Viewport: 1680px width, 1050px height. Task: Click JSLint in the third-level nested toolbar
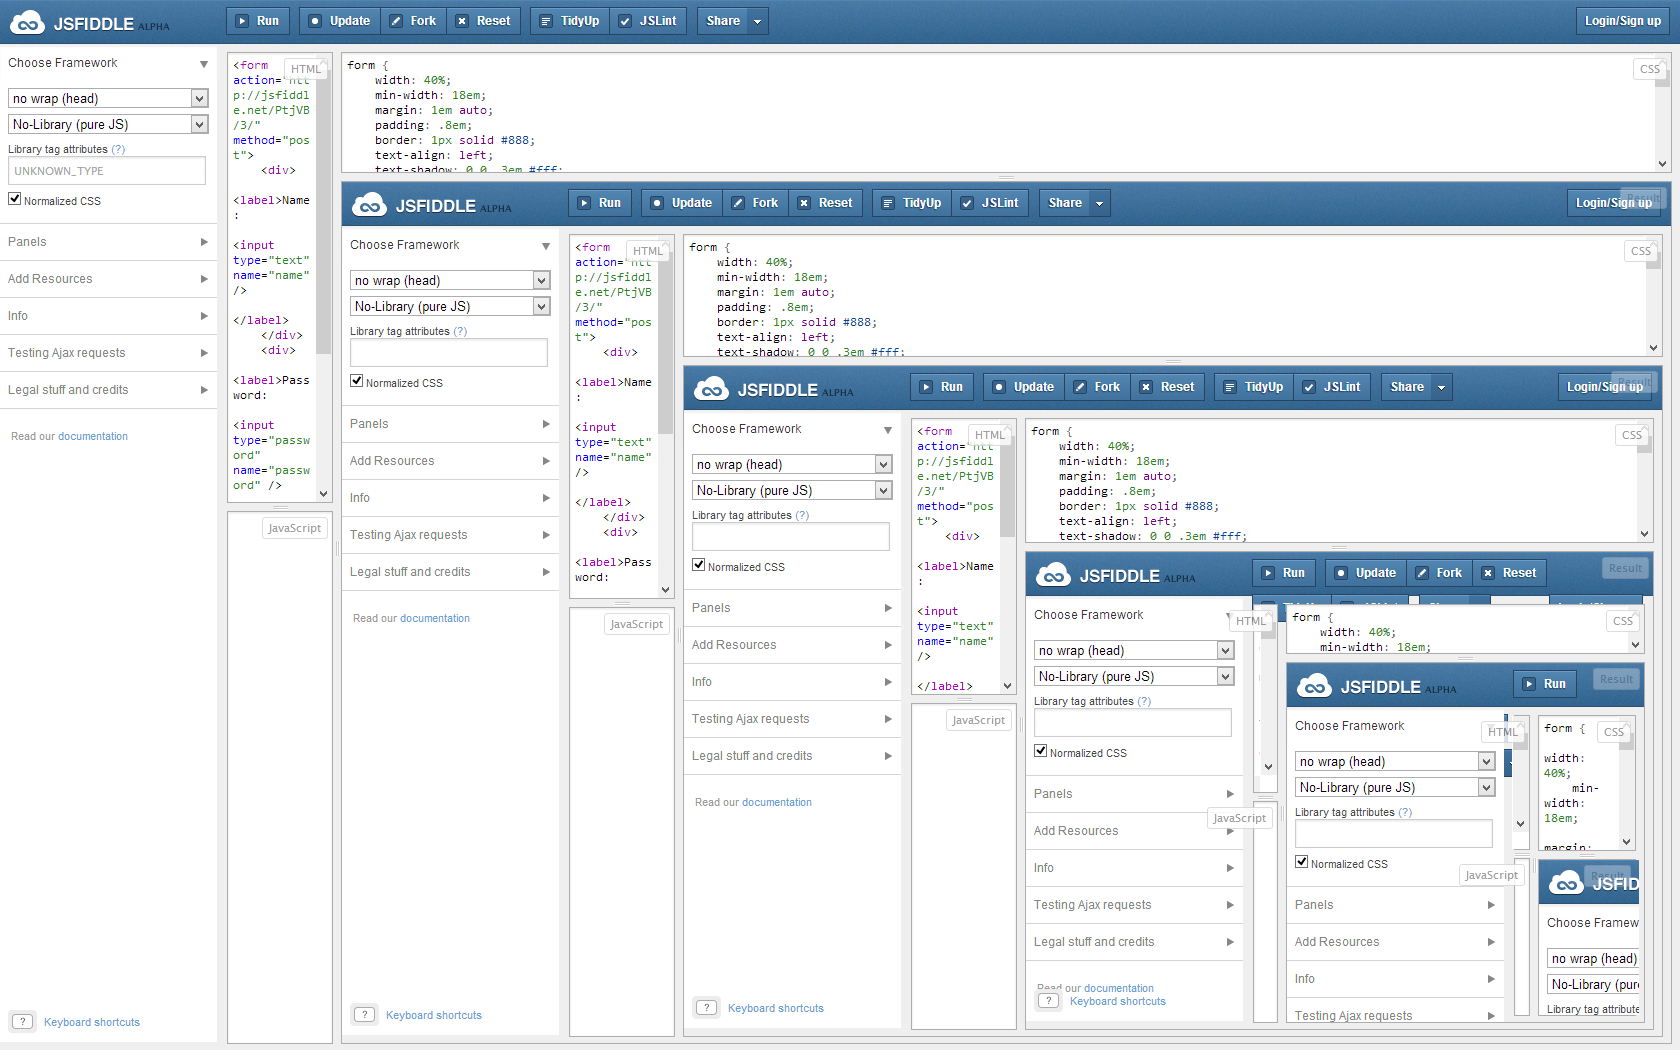point(1332,387)
